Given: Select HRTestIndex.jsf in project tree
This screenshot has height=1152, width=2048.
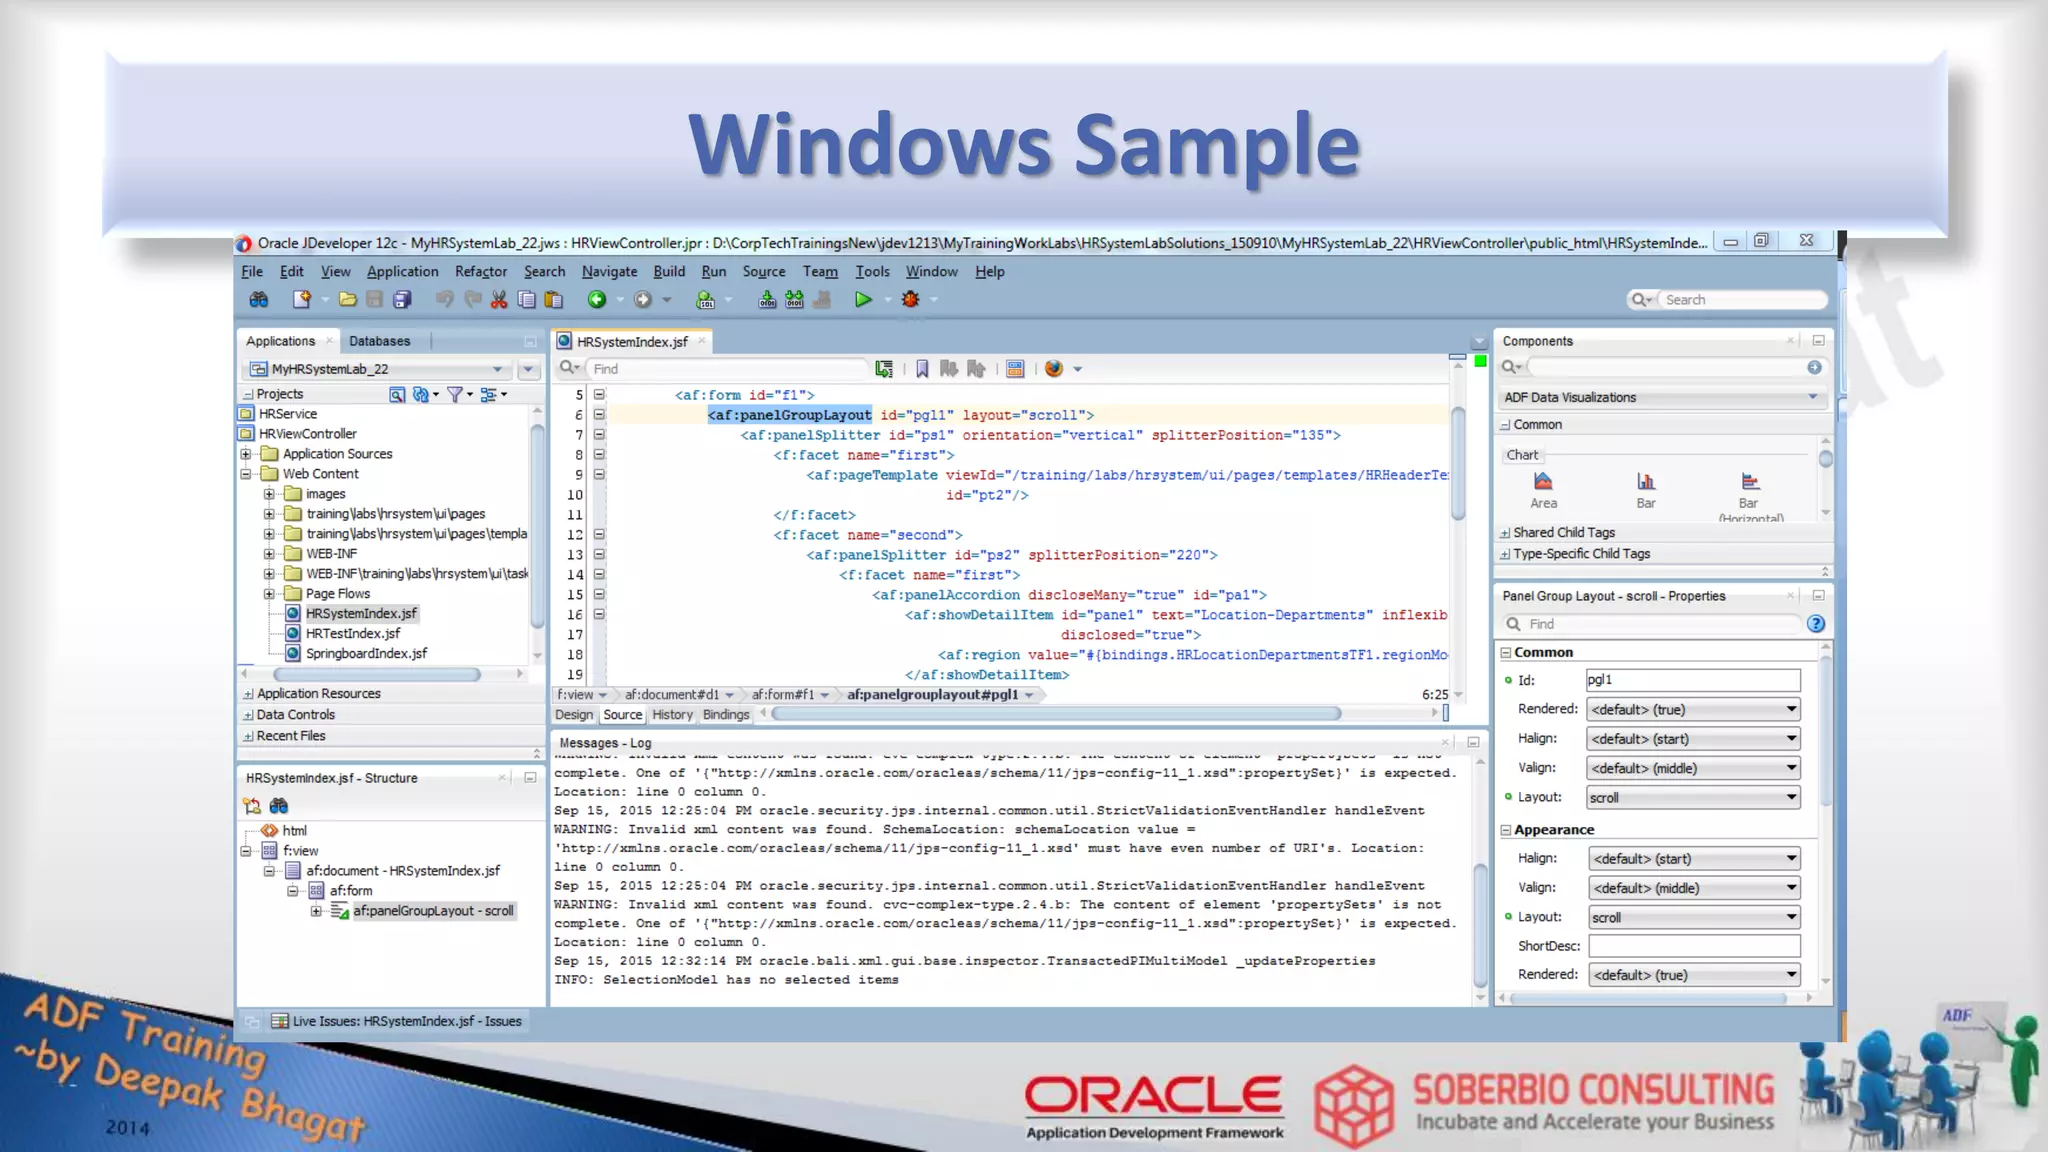Looking at the screenshot, I should [x=352, y=633].
